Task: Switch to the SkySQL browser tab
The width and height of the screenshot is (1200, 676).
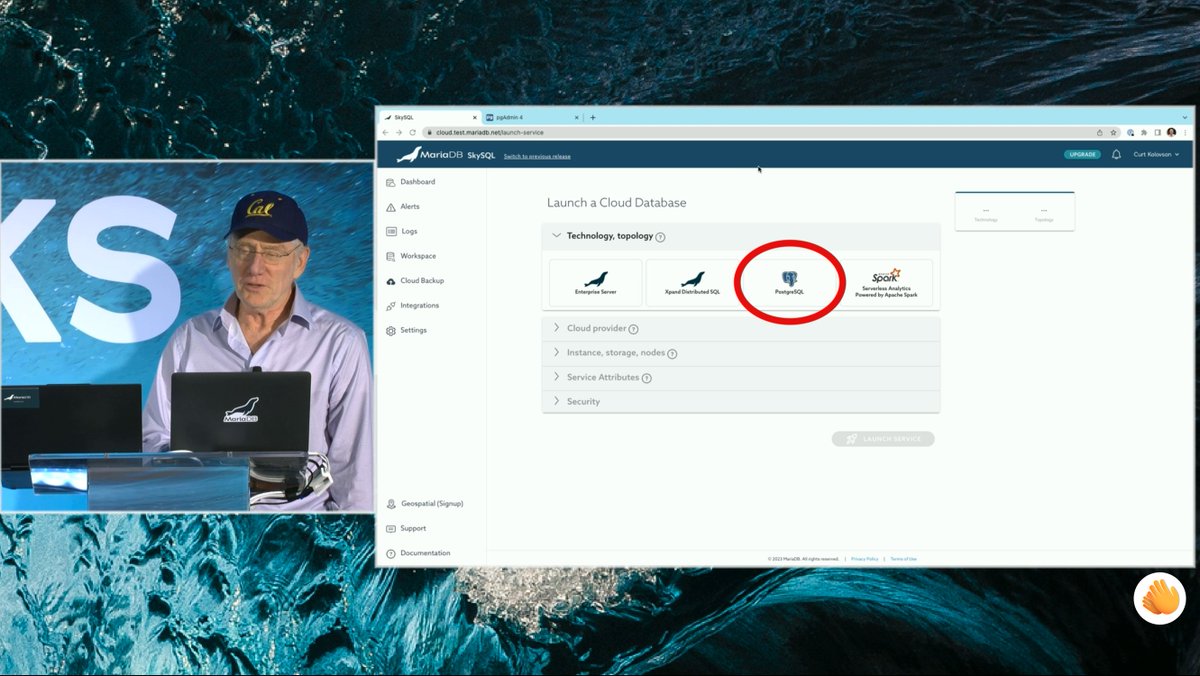Action: click(x=430, y=117)
